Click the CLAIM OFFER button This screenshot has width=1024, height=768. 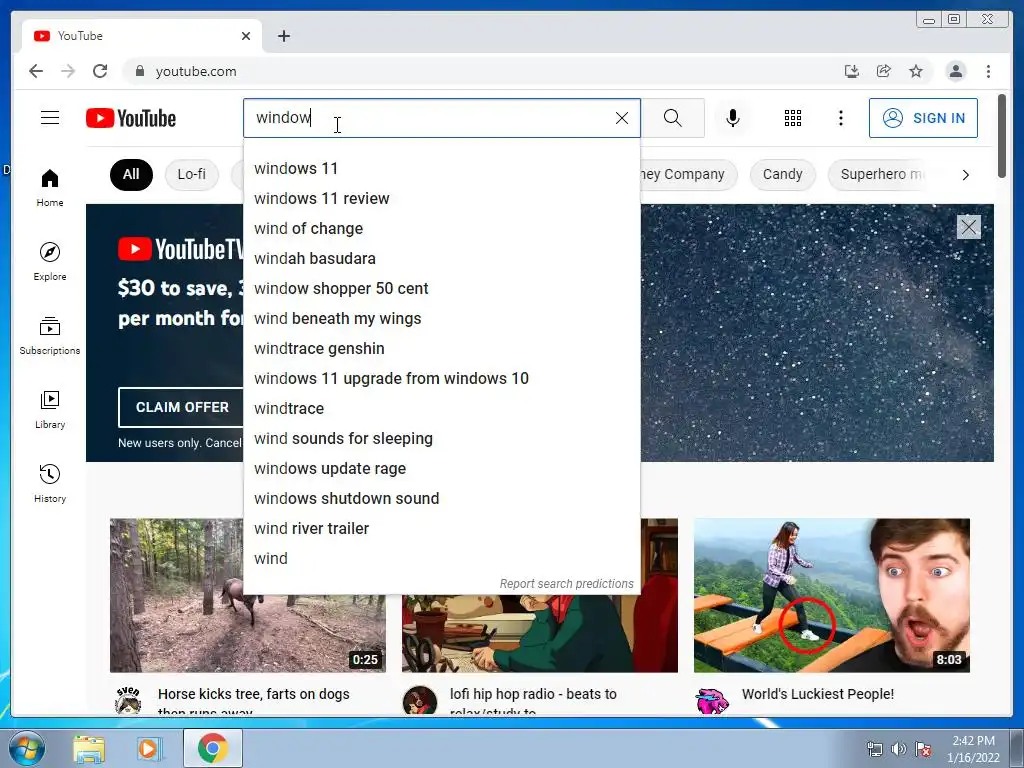[x=181, y=407]
